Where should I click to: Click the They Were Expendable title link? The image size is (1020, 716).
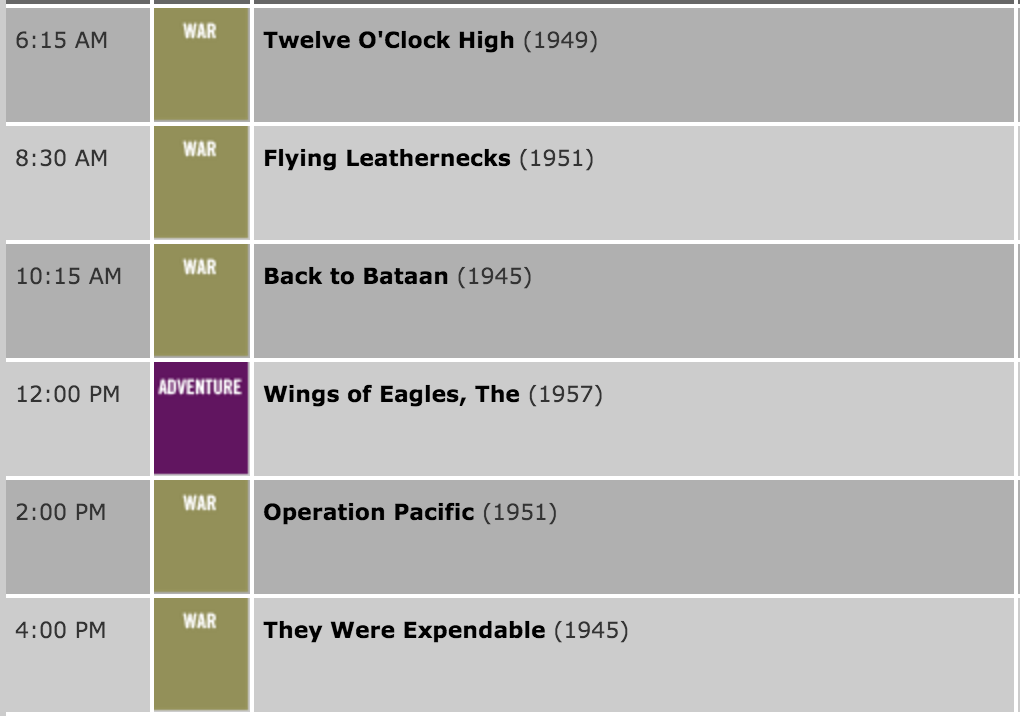[404, 631]
